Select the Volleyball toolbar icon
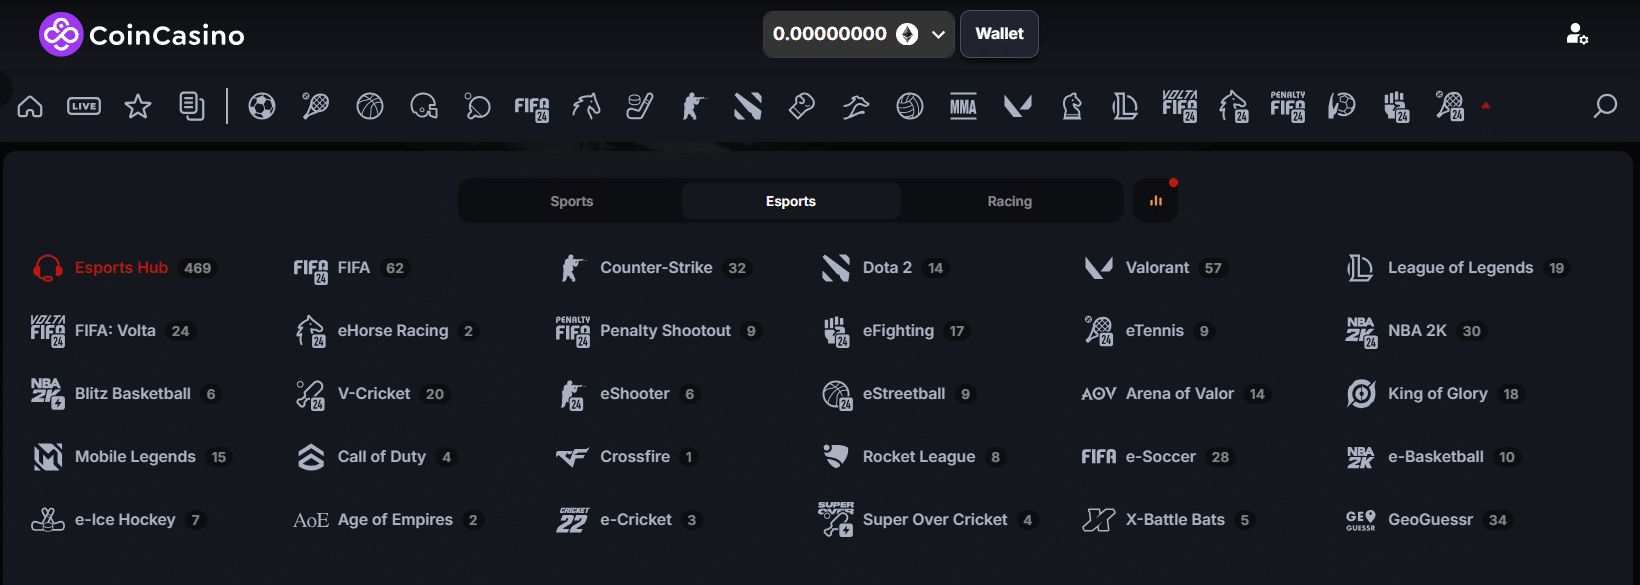Viewport: 1640px width, 585px height. [910, 106]
